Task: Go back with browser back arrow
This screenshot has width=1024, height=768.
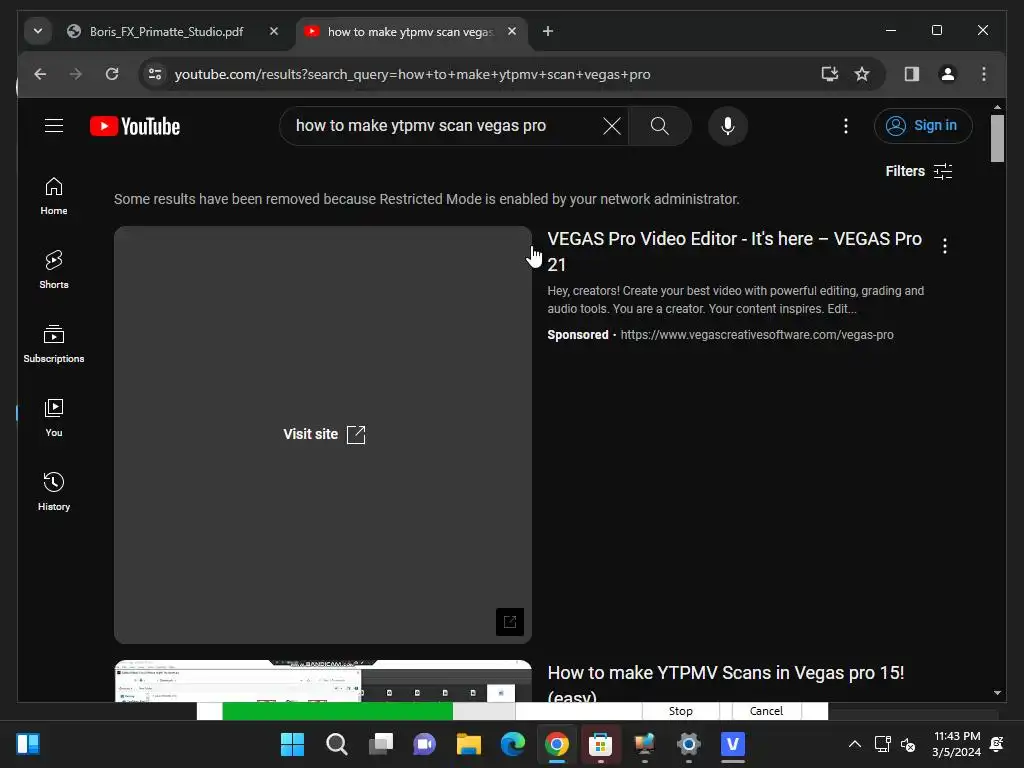Action: click(40, 74)
